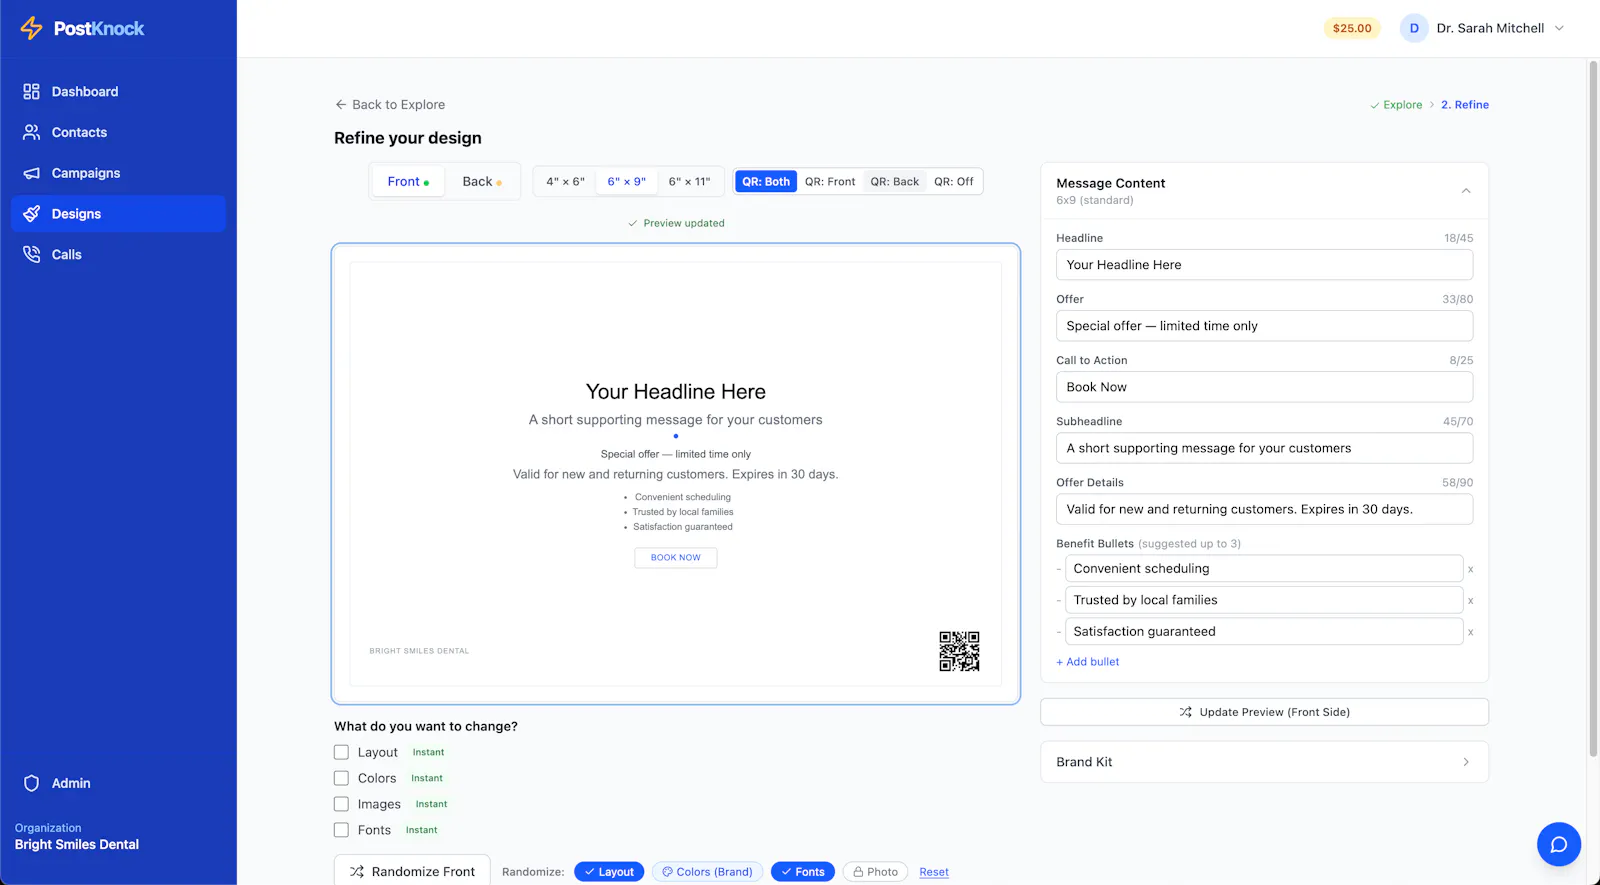Toggle the Layout randomize chip
Viewport: 1600px width, 885px height.
[609, 872]
